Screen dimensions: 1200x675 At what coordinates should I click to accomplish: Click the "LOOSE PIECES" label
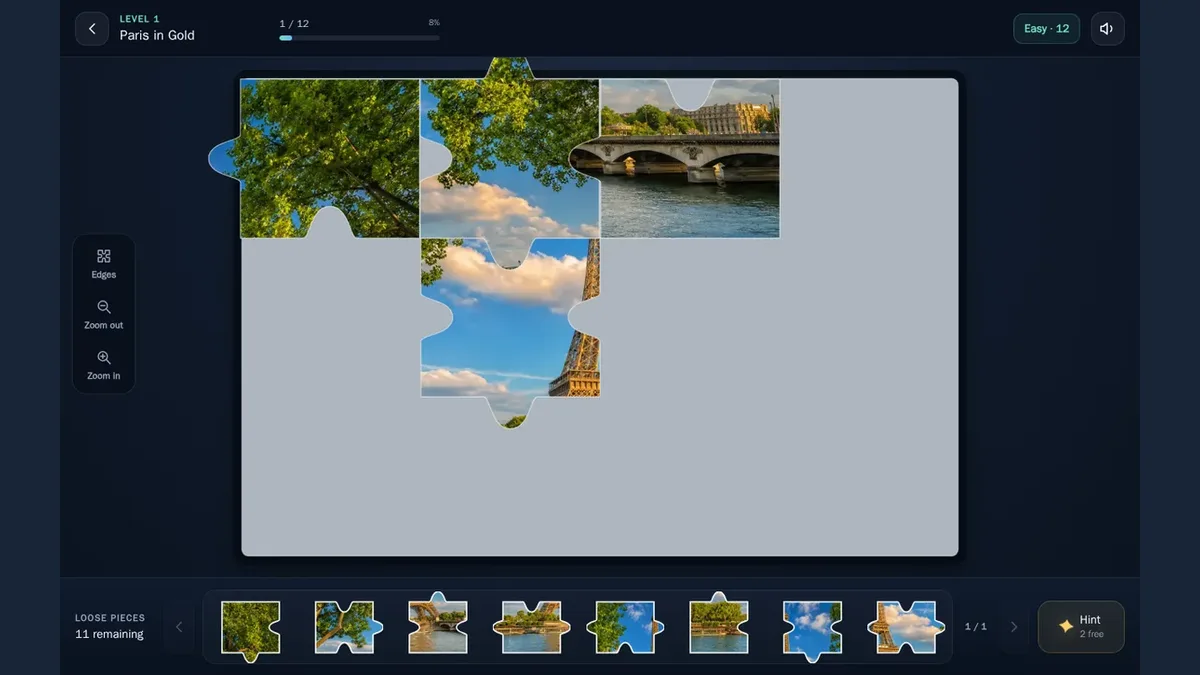(x=110, y=618)
